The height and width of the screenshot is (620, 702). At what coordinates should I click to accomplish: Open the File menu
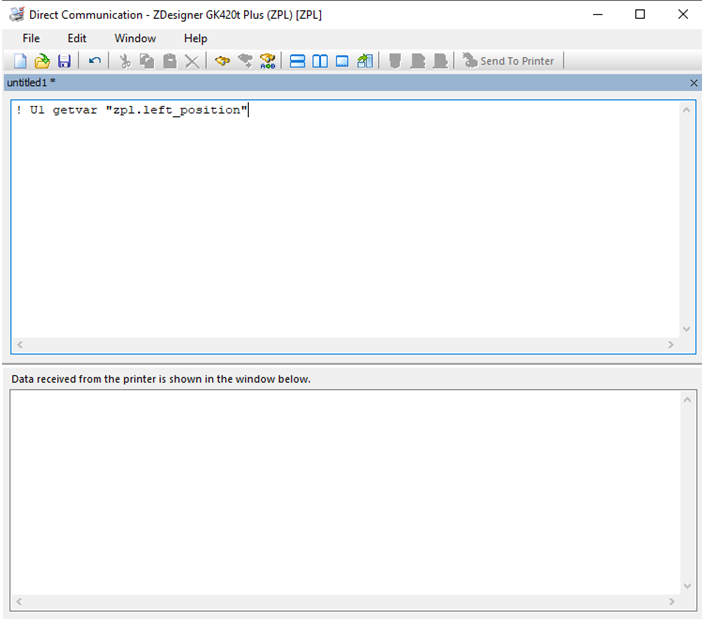[x=31, y=38]
